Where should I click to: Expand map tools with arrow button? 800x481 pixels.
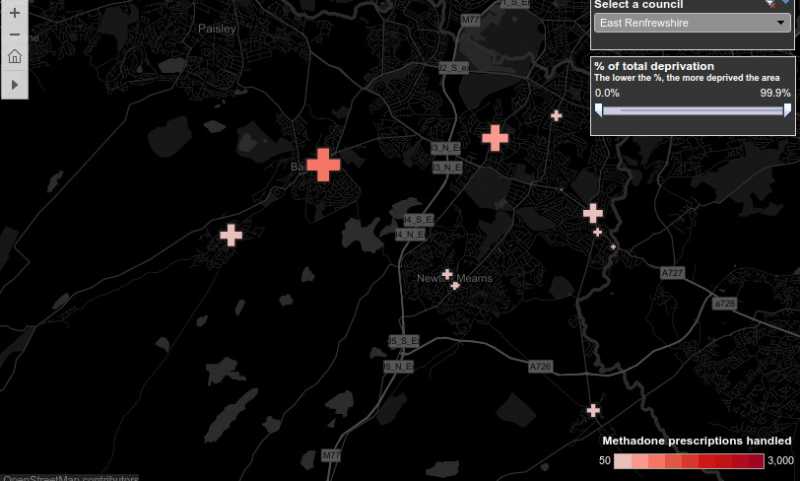pyautogui.click(x=14, y=85)
